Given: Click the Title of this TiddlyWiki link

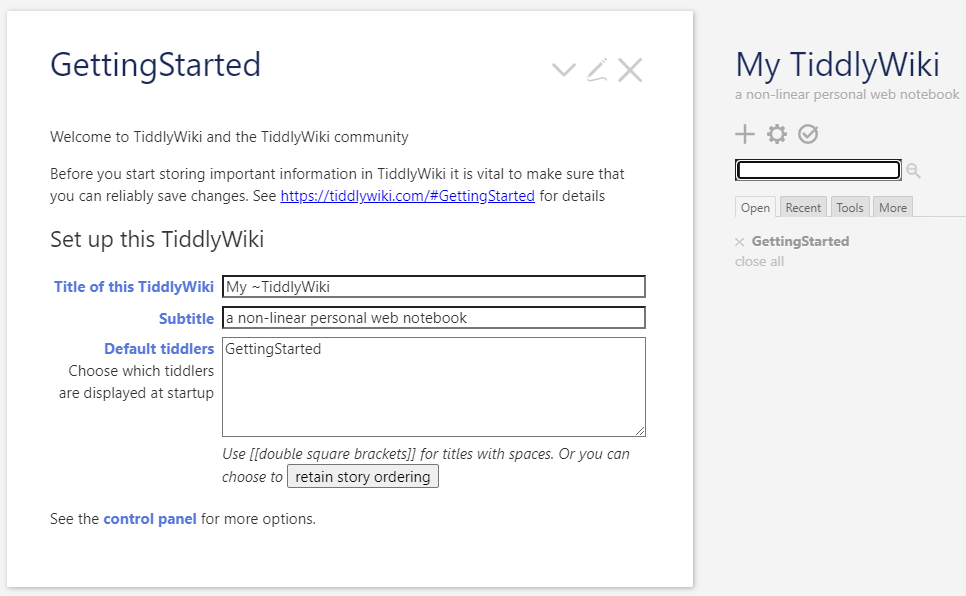Looking at the screenshot, I should click(134, 287).
